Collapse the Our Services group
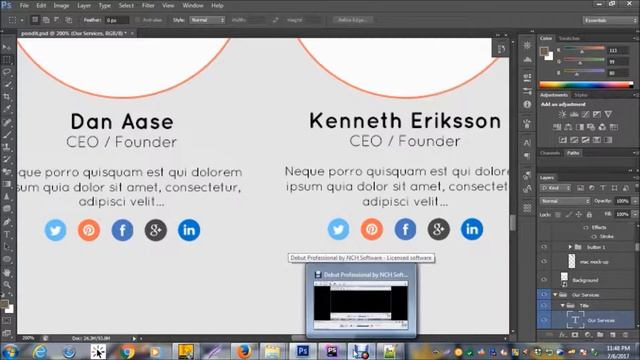This screenshot has width=640, height=360. tap(555, 294)
